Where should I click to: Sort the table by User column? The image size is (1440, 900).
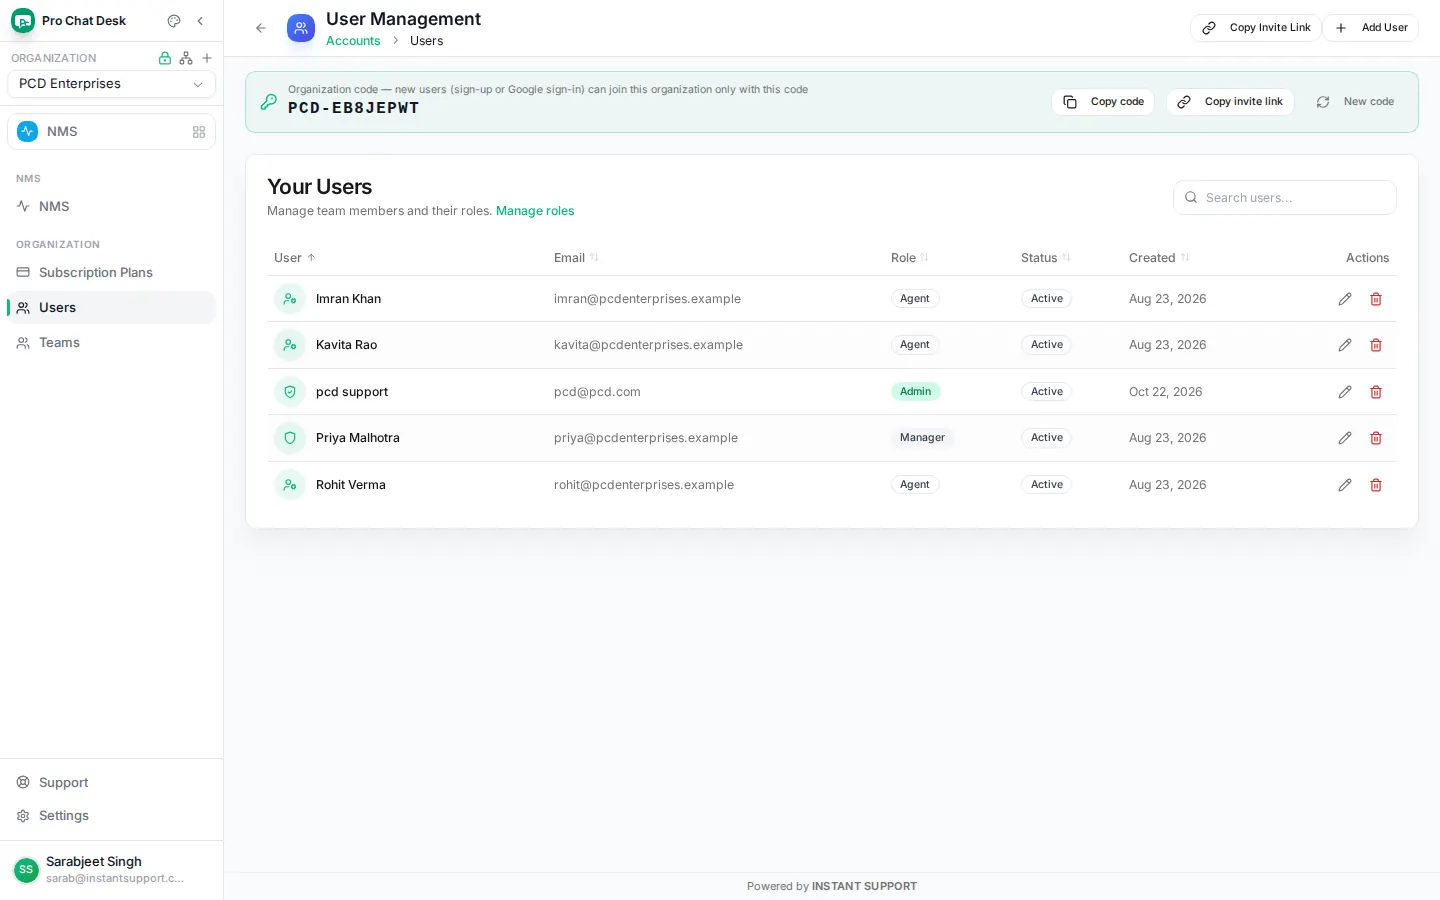click(295, 258)
